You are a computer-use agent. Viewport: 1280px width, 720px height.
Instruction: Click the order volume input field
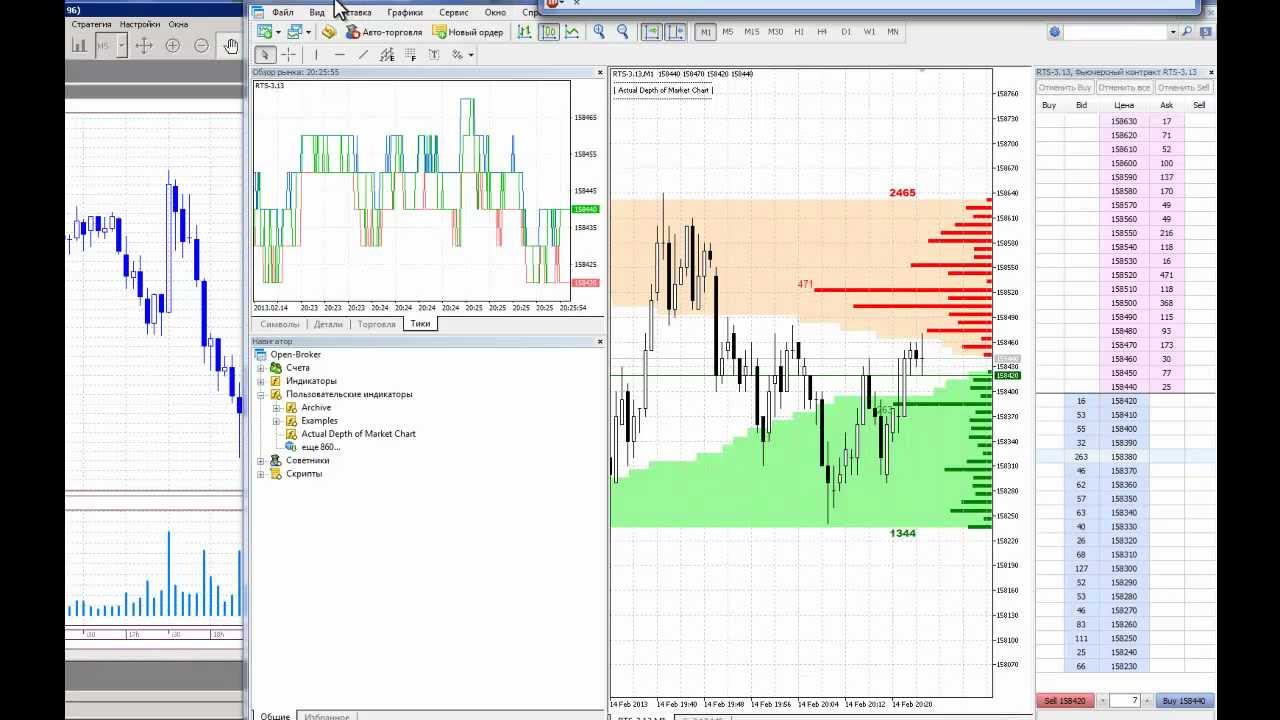pyautogui.click(x=1124, y=701)
